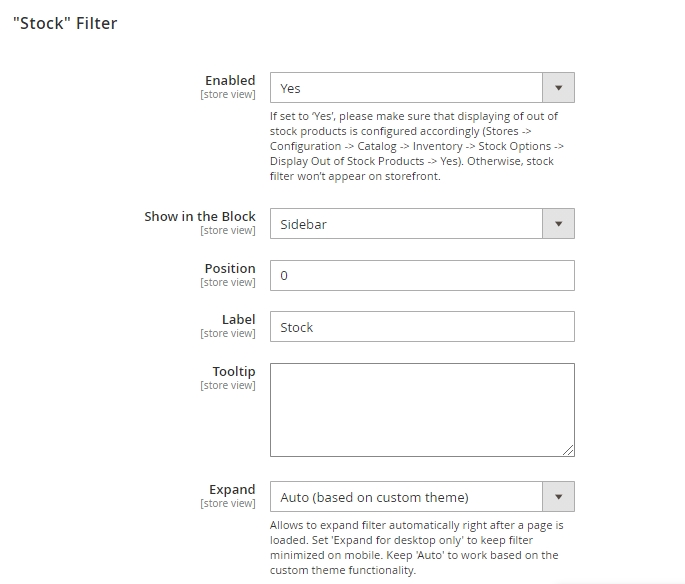Click the "Stock" Filter section heading
The image size is (685, 584).
pyautogui.click(x=65, y=23)
